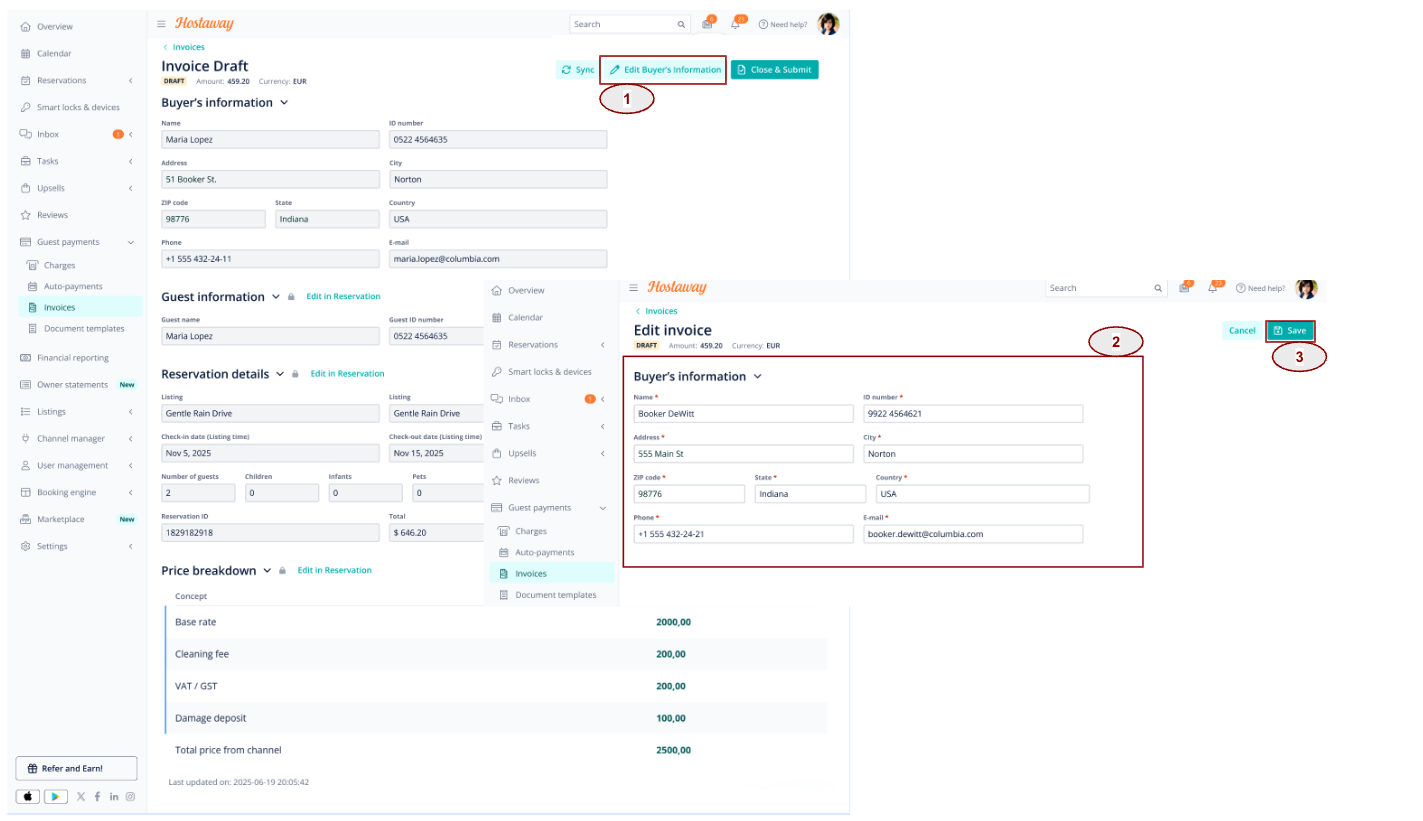Click Edit in Reservation beside Guest information
Viewport: 1423px width, 821px height.
(x=343, y=297)
